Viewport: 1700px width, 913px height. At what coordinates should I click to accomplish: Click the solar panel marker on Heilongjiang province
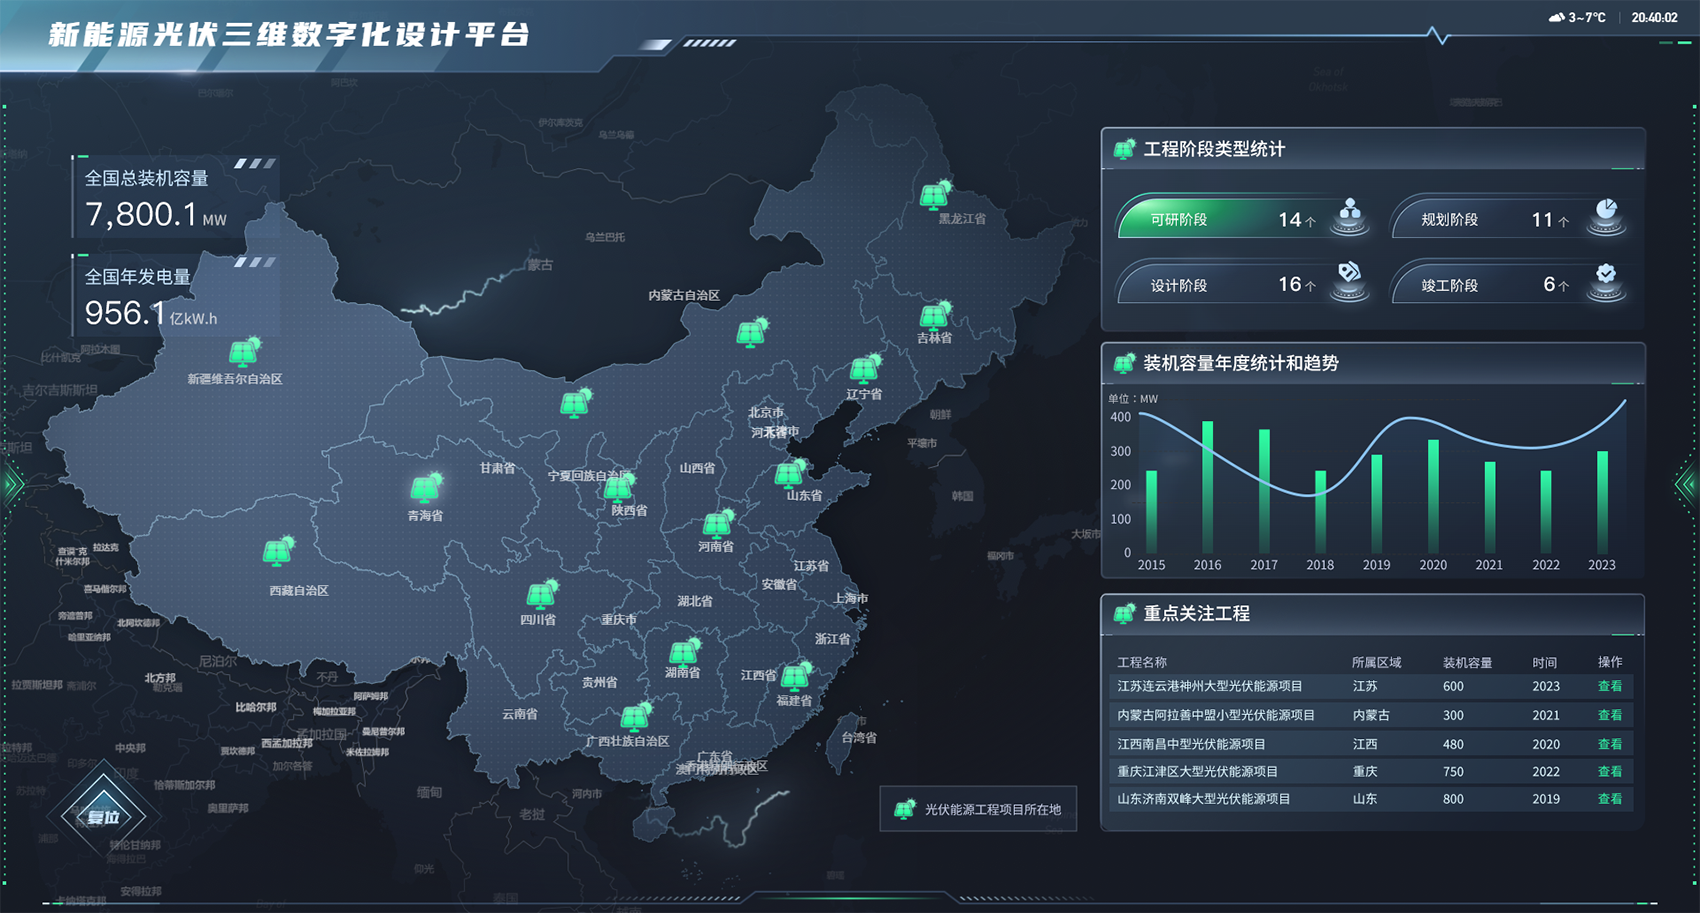point(935,194)
